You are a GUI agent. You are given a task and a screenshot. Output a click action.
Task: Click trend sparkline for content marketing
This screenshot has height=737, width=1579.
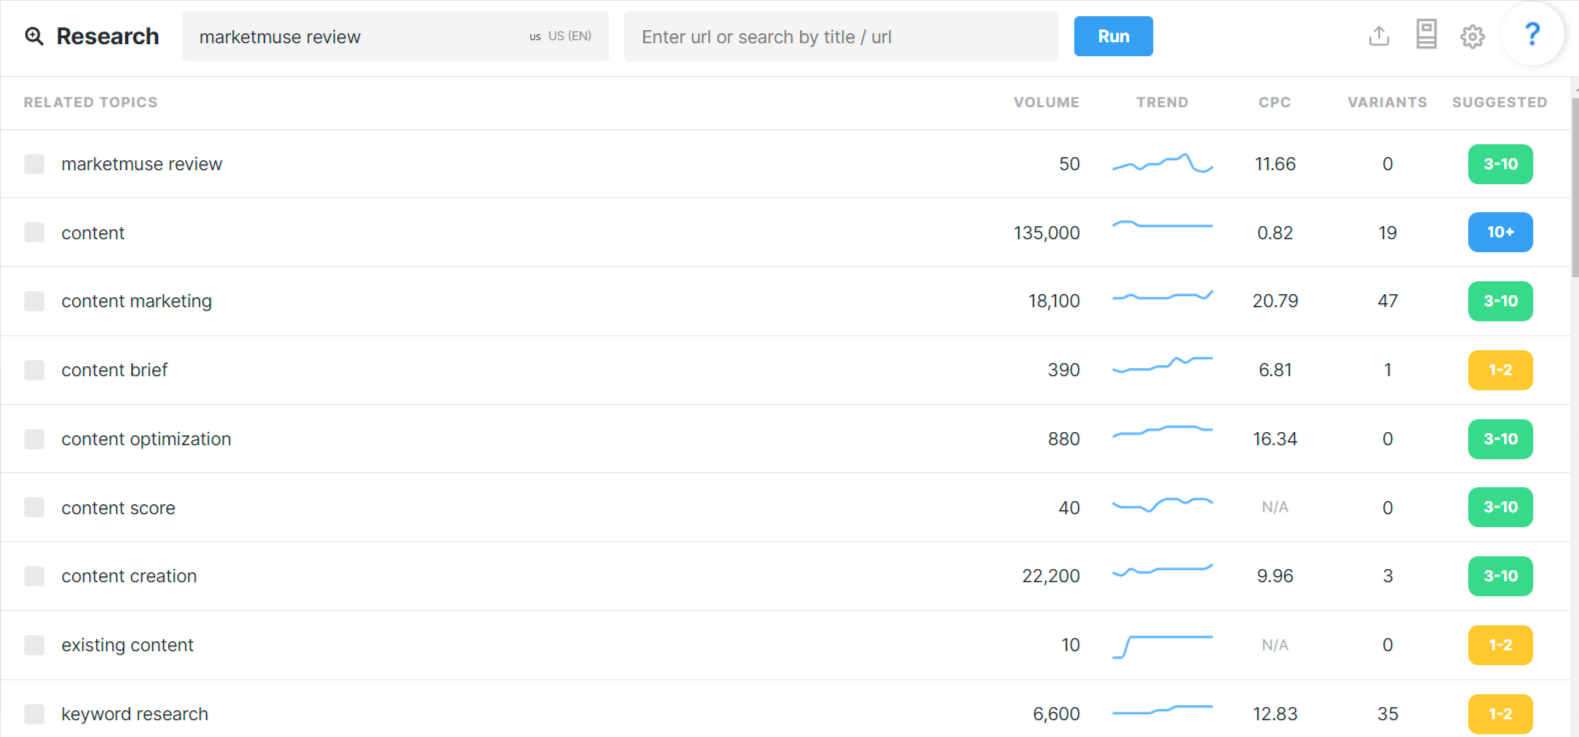click(1162, 296)
